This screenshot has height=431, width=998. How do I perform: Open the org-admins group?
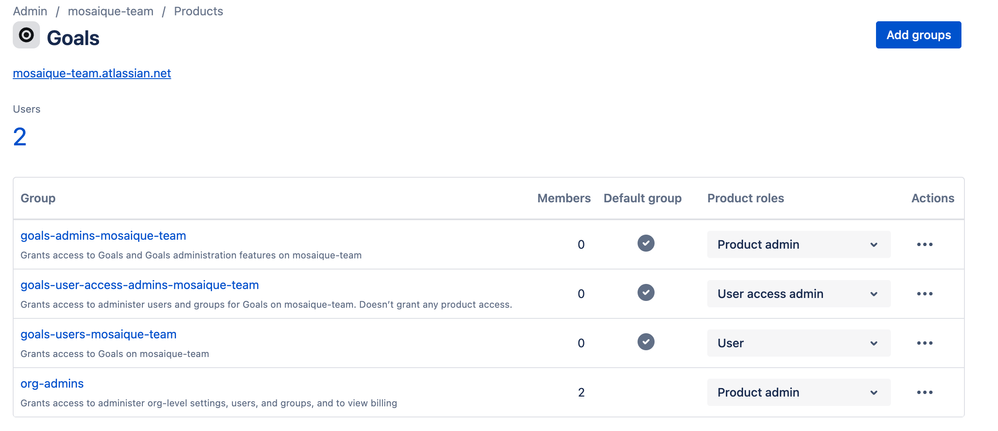(x=52, y=383)
